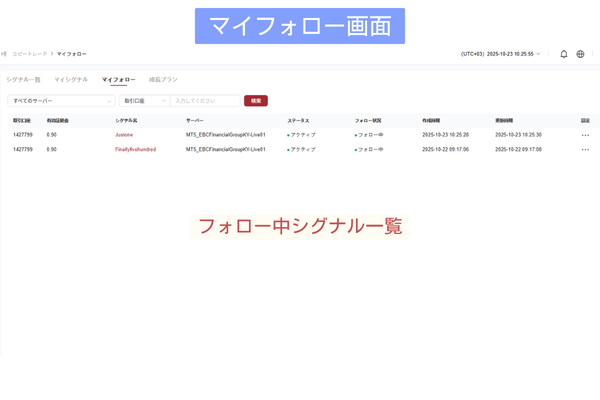Switch to the マイシグナル tab
Image resolution: width=600 pixels, height=400 pixels.
(x=71, y=79)
